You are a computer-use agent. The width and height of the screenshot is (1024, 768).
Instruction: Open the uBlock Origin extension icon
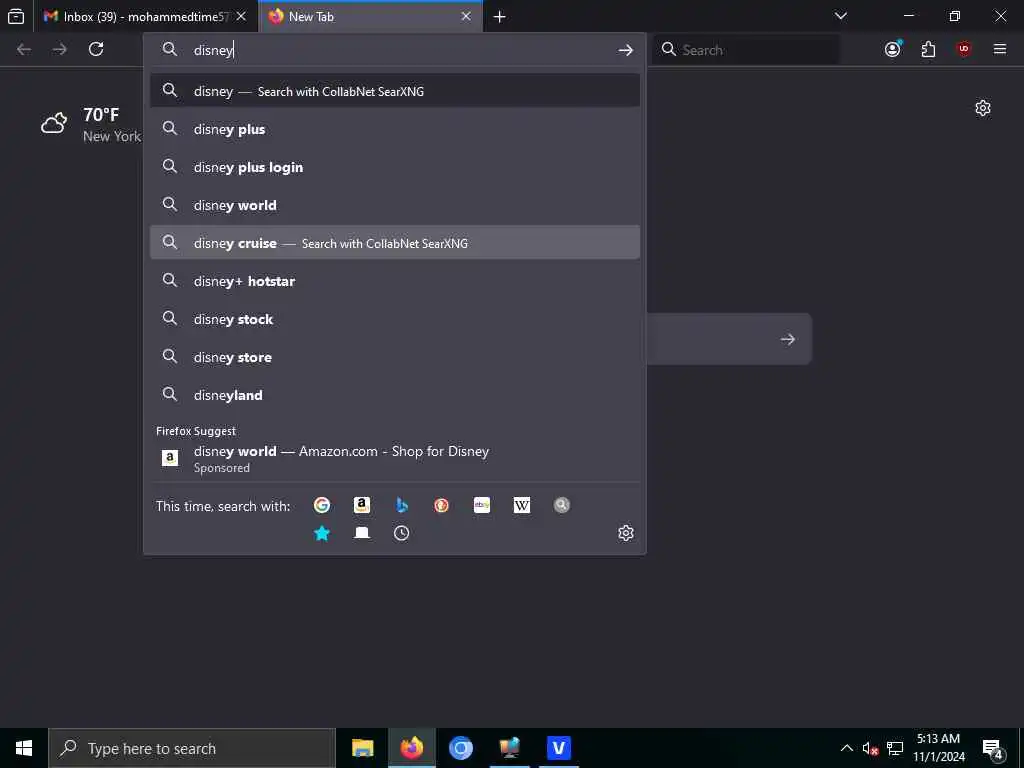point(964,49)
